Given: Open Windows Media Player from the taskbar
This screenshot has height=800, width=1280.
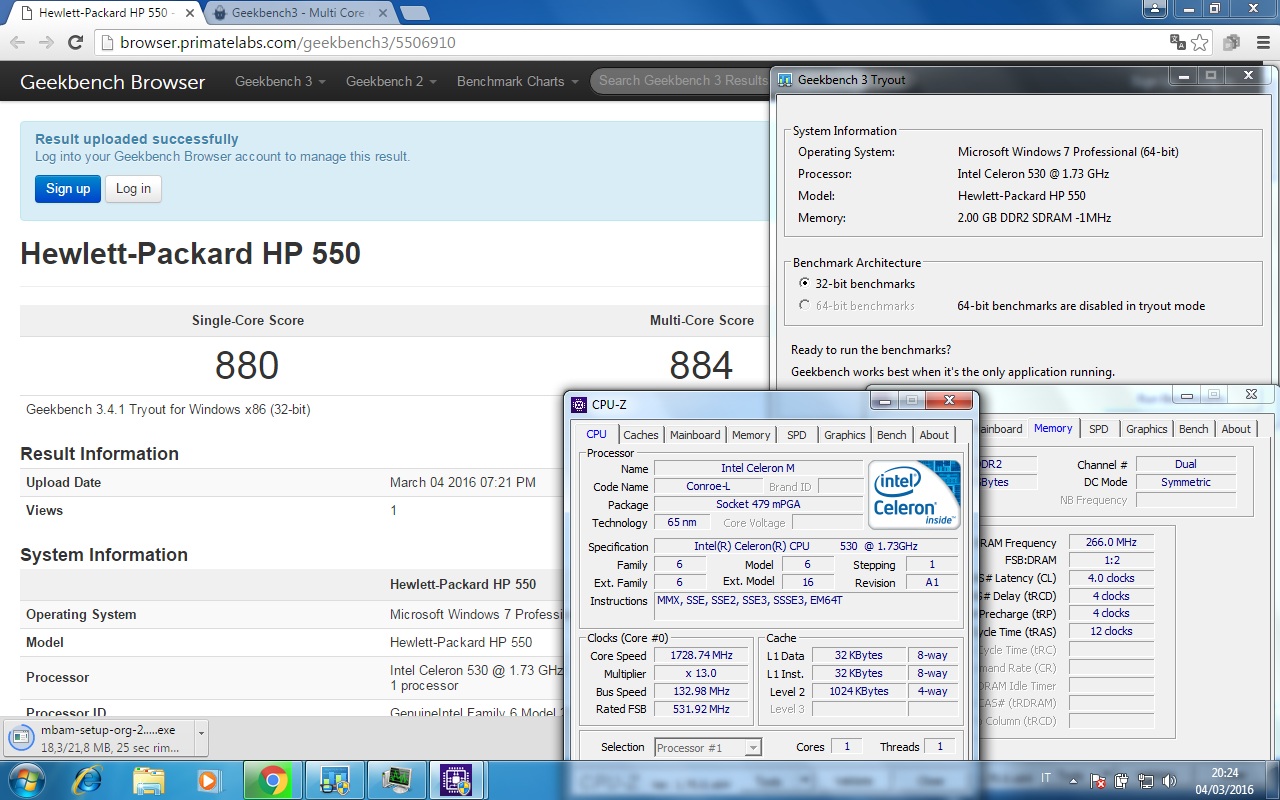Looking at the screenshot, I should pyautogui.click(x=209, y=780).
